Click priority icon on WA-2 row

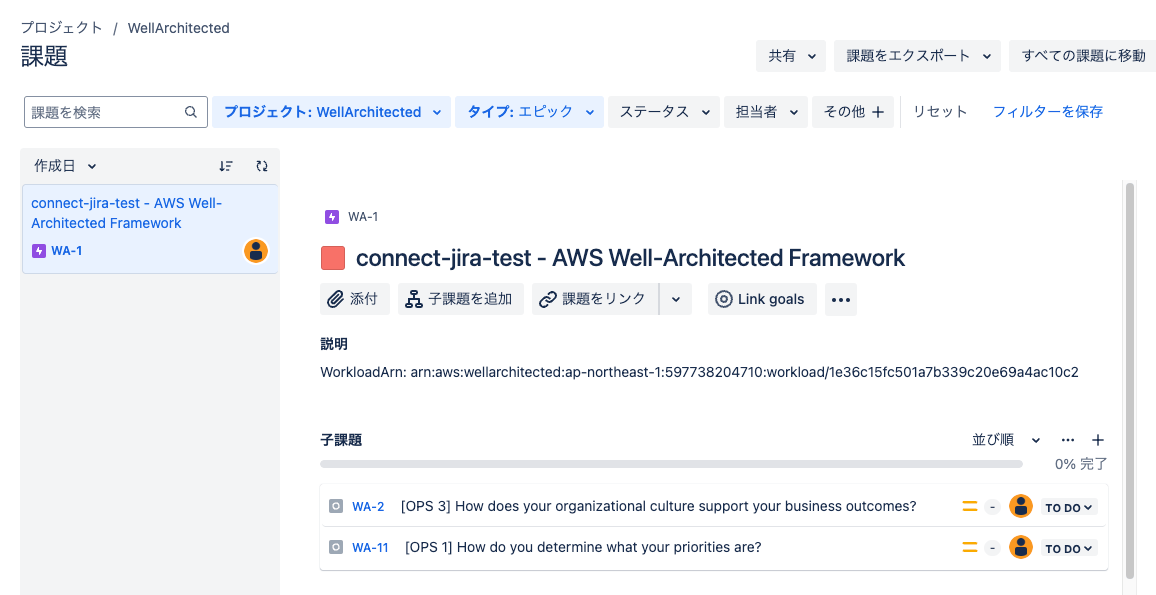point(969,507)
